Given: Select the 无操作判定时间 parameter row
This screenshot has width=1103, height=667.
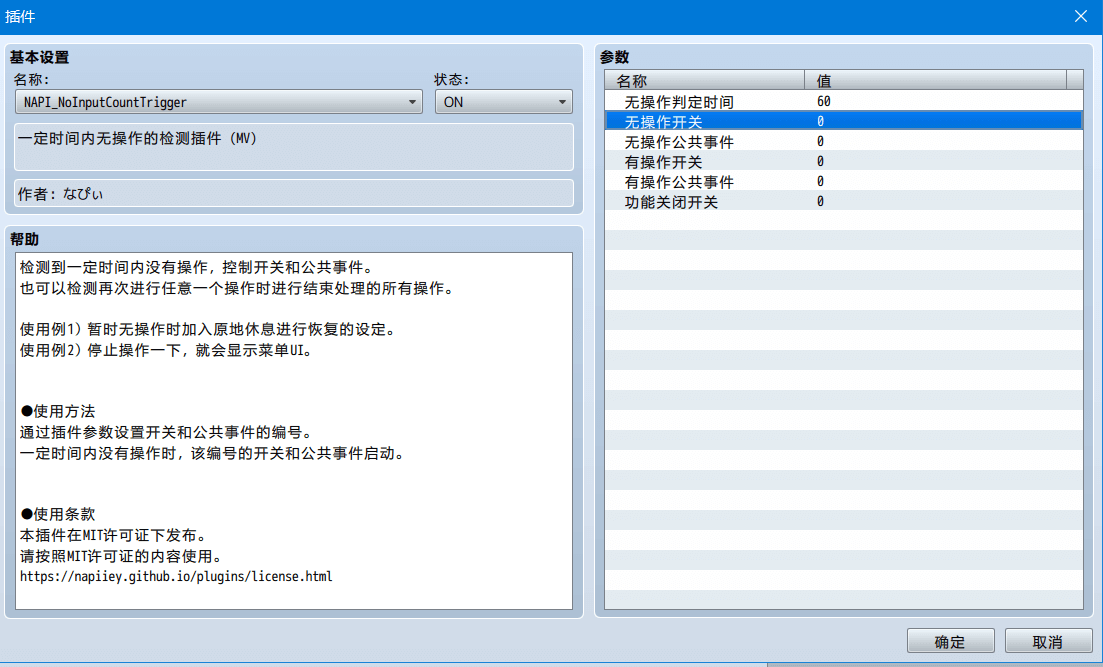Looking at the screenshot, I should 843,101.
